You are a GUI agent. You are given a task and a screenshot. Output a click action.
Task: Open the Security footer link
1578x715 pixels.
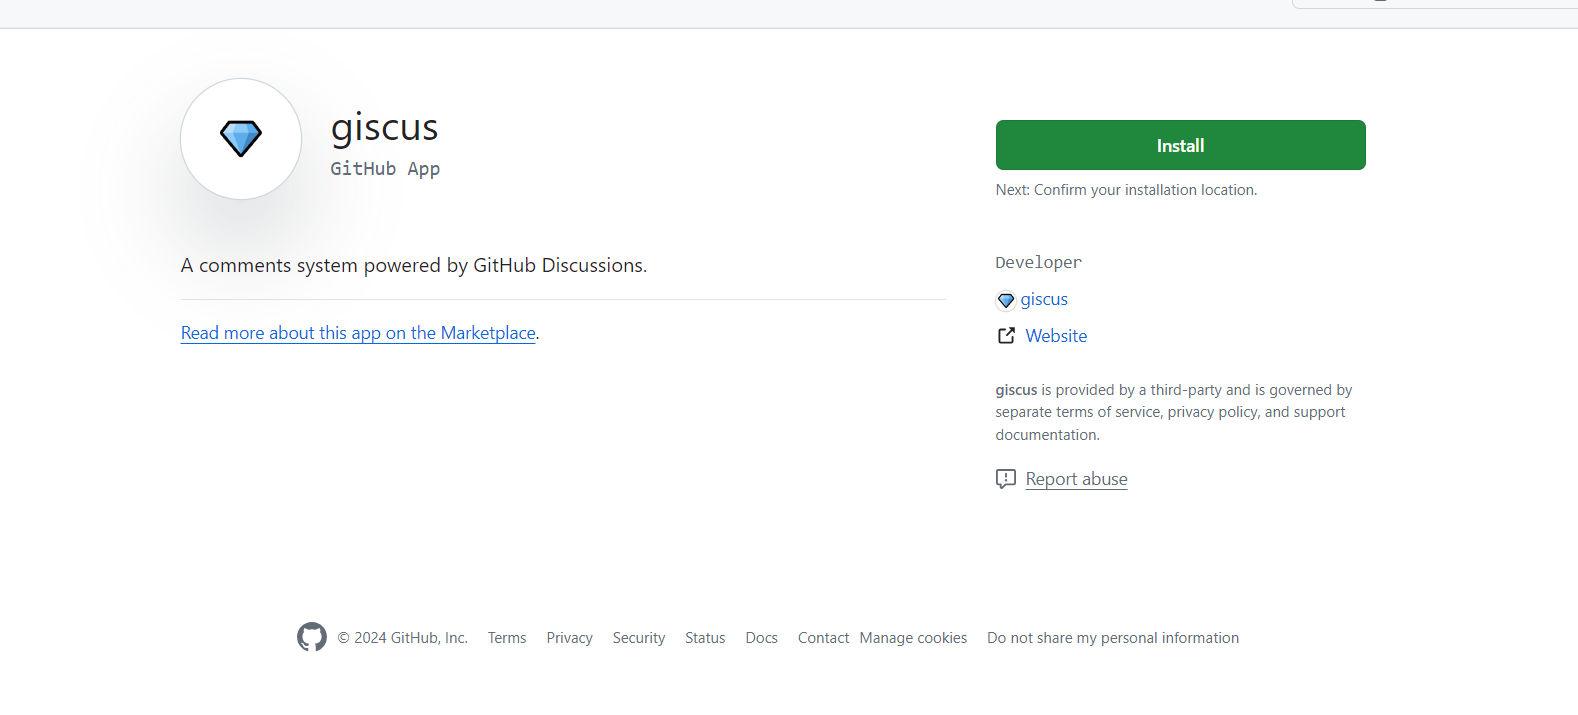[x=639, y=638]
